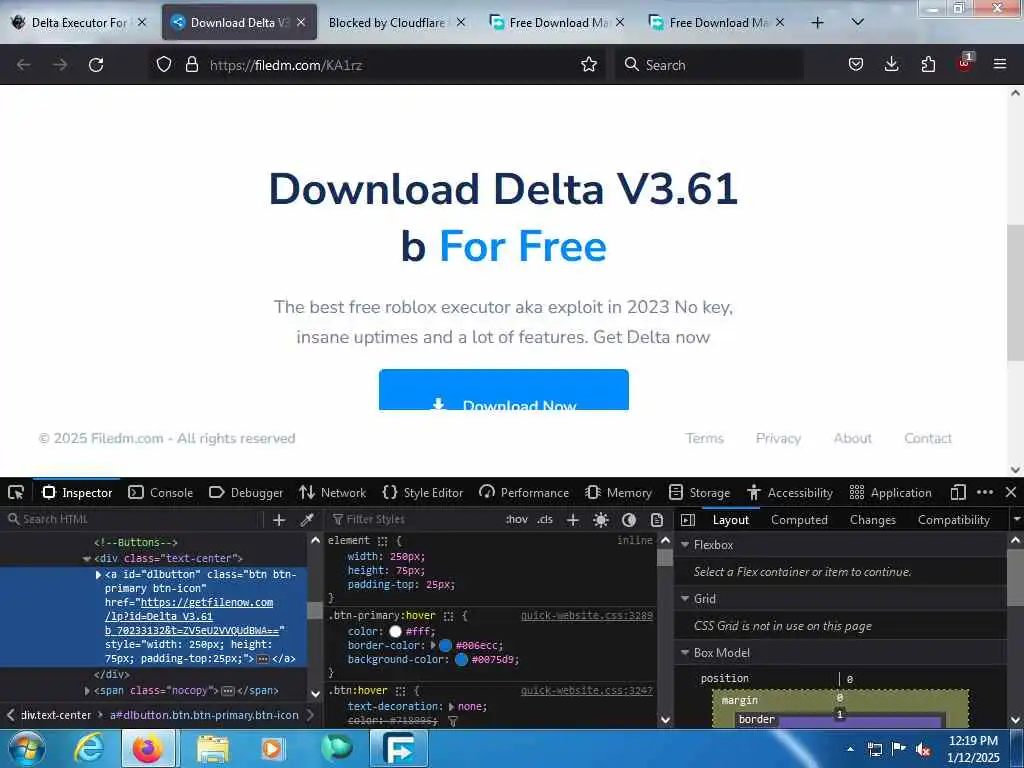Open the uBlock Origin extension
The height and width of the screenshot is (768, 1024).
965,63
